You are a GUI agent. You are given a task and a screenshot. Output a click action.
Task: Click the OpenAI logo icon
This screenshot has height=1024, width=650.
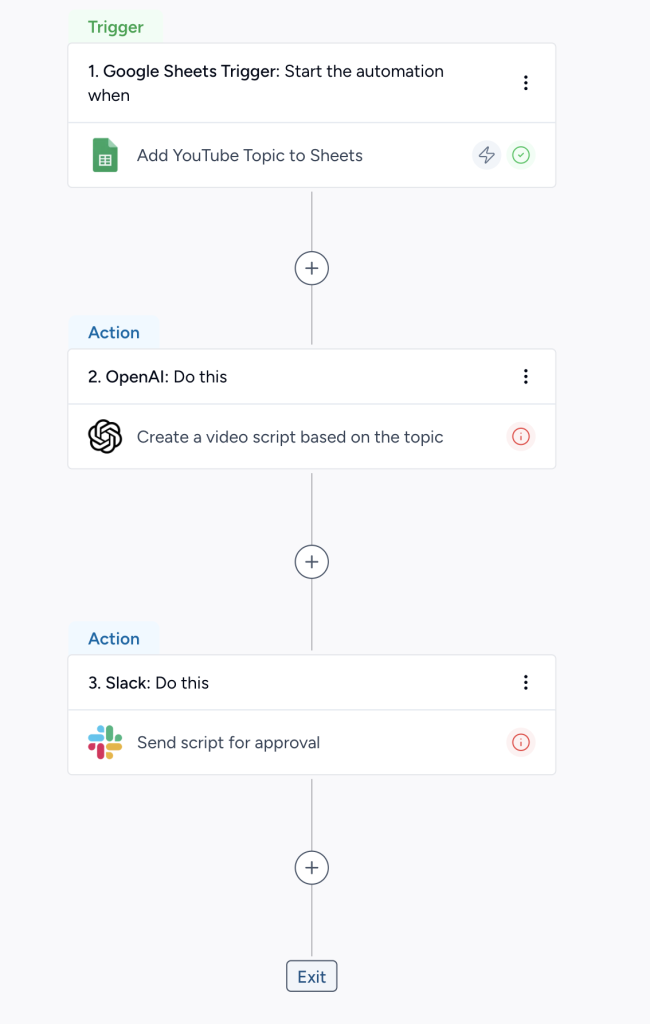105,437
